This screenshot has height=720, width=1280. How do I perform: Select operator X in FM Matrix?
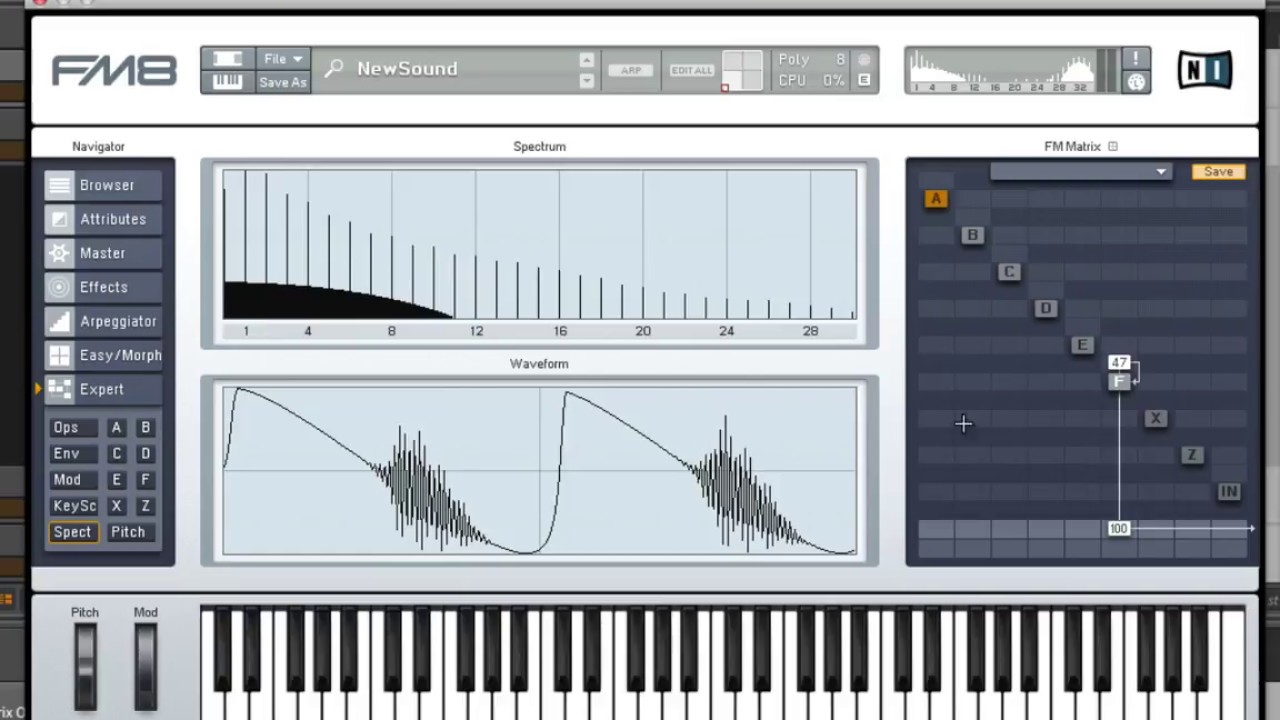[x=1155, y=418]
